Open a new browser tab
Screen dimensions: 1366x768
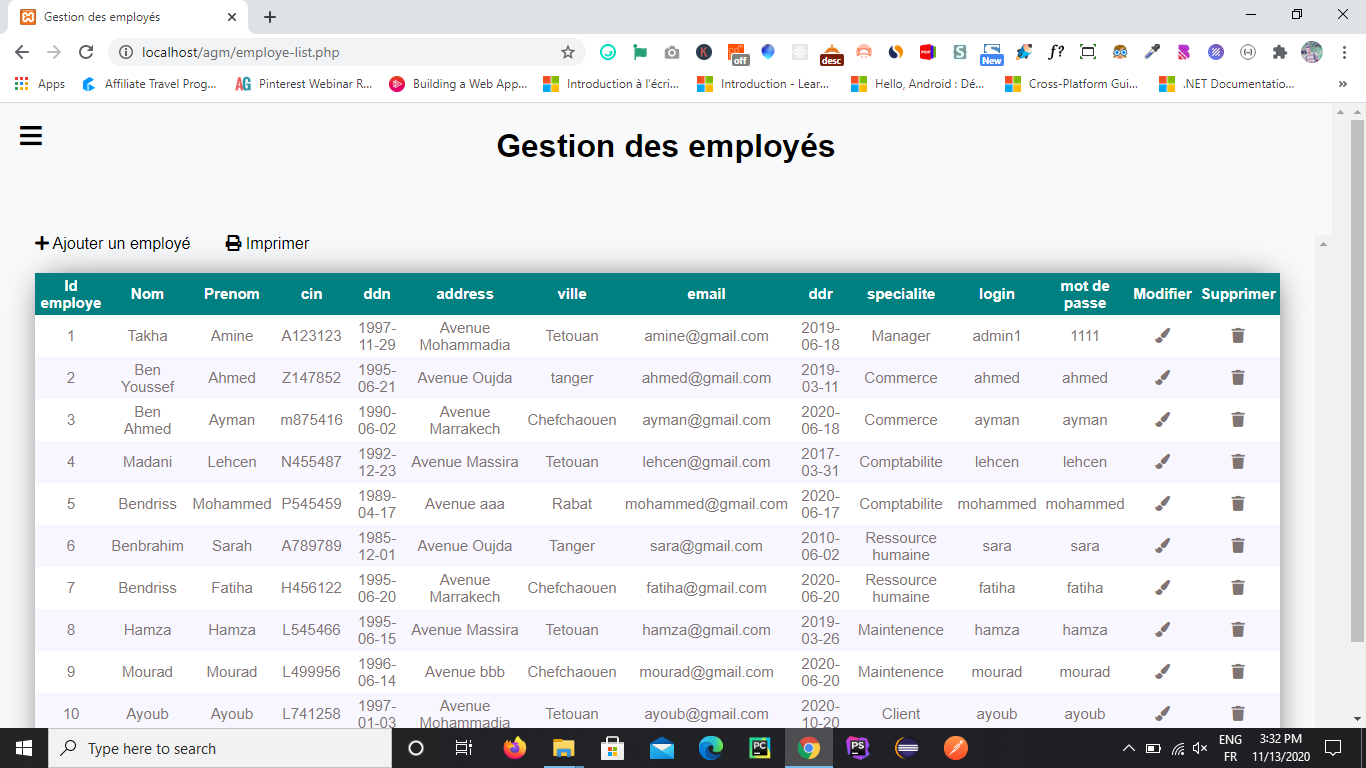[x=270, y=17]
